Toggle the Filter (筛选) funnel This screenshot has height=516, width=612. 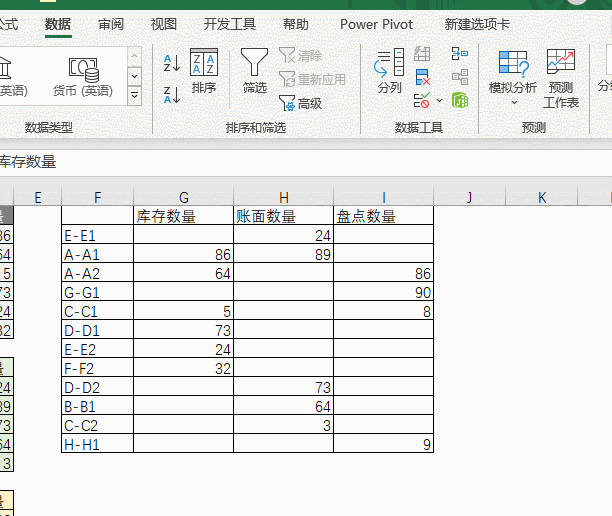coord(254,71)
